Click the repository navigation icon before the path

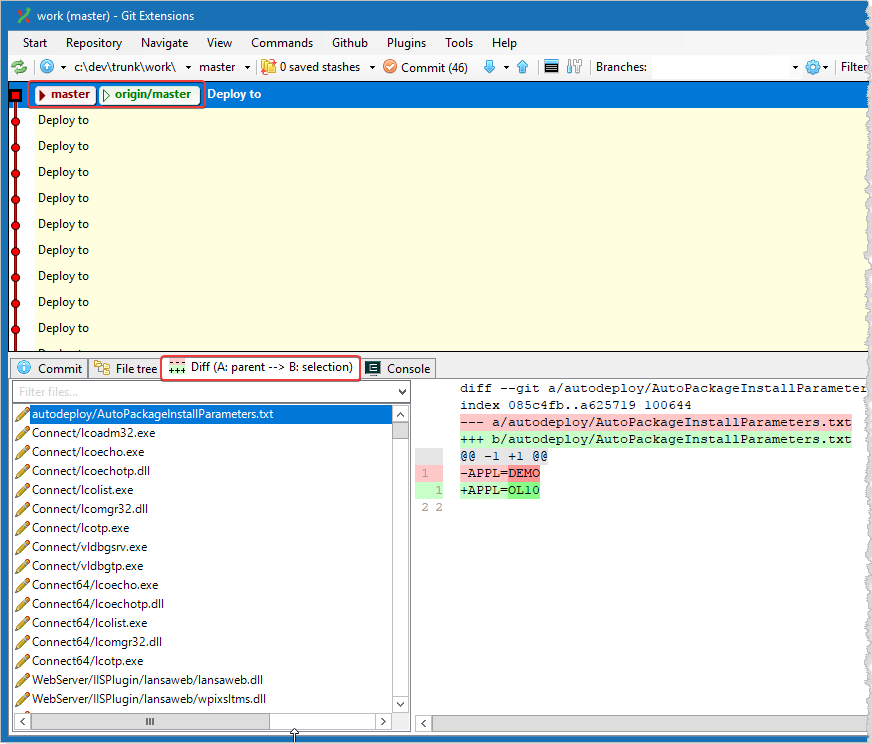click(47, 67)
